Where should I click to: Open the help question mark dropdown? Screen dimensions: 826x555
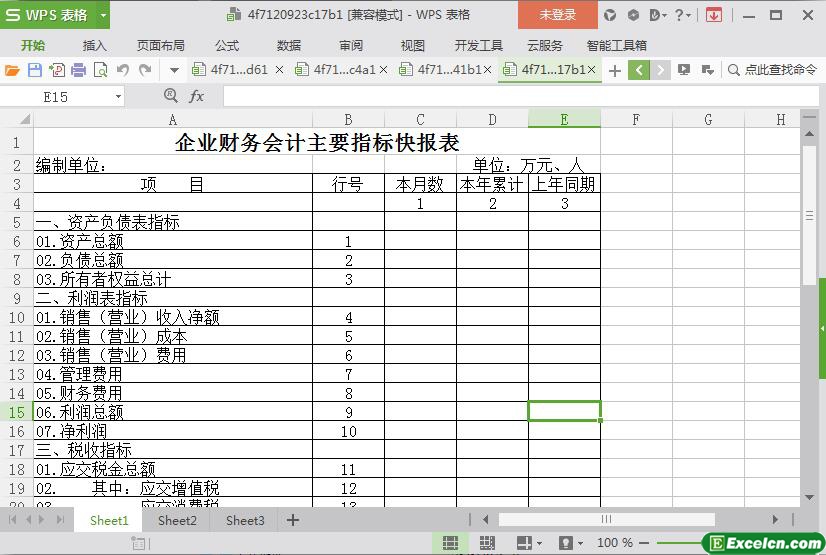pyautogui.click(x=683, y=15)
